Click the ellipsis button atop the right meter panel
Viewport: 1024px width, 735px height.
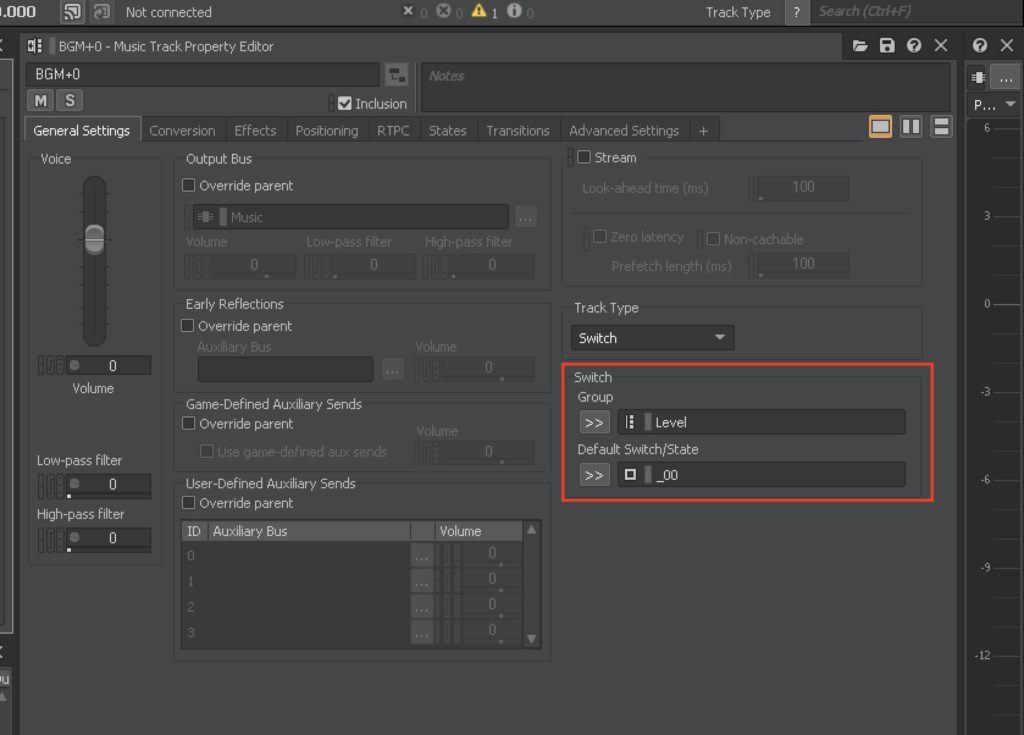coord(1006,78)
